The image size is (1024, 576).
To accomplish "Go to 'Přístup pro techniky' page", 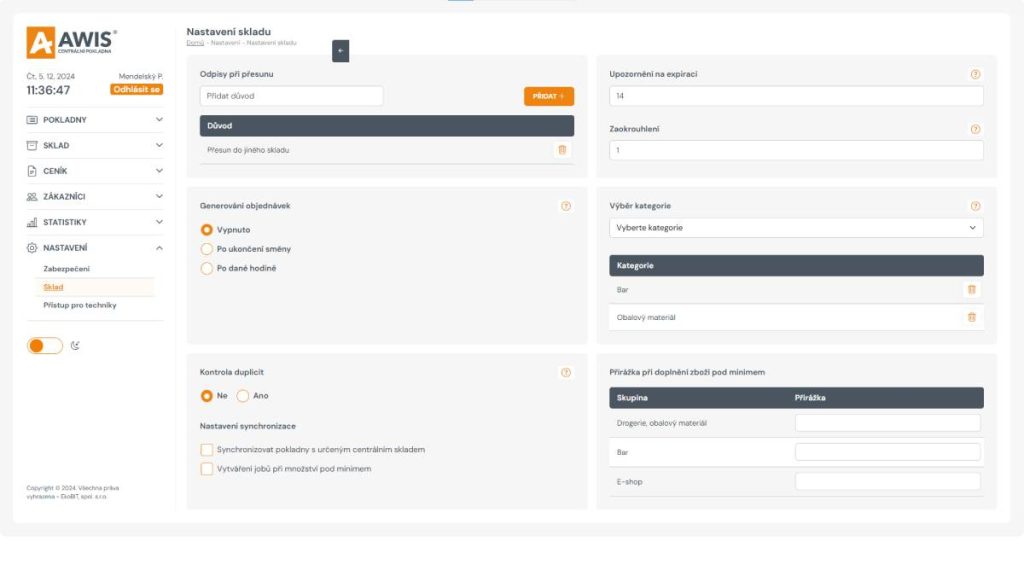I will [80, 305].
